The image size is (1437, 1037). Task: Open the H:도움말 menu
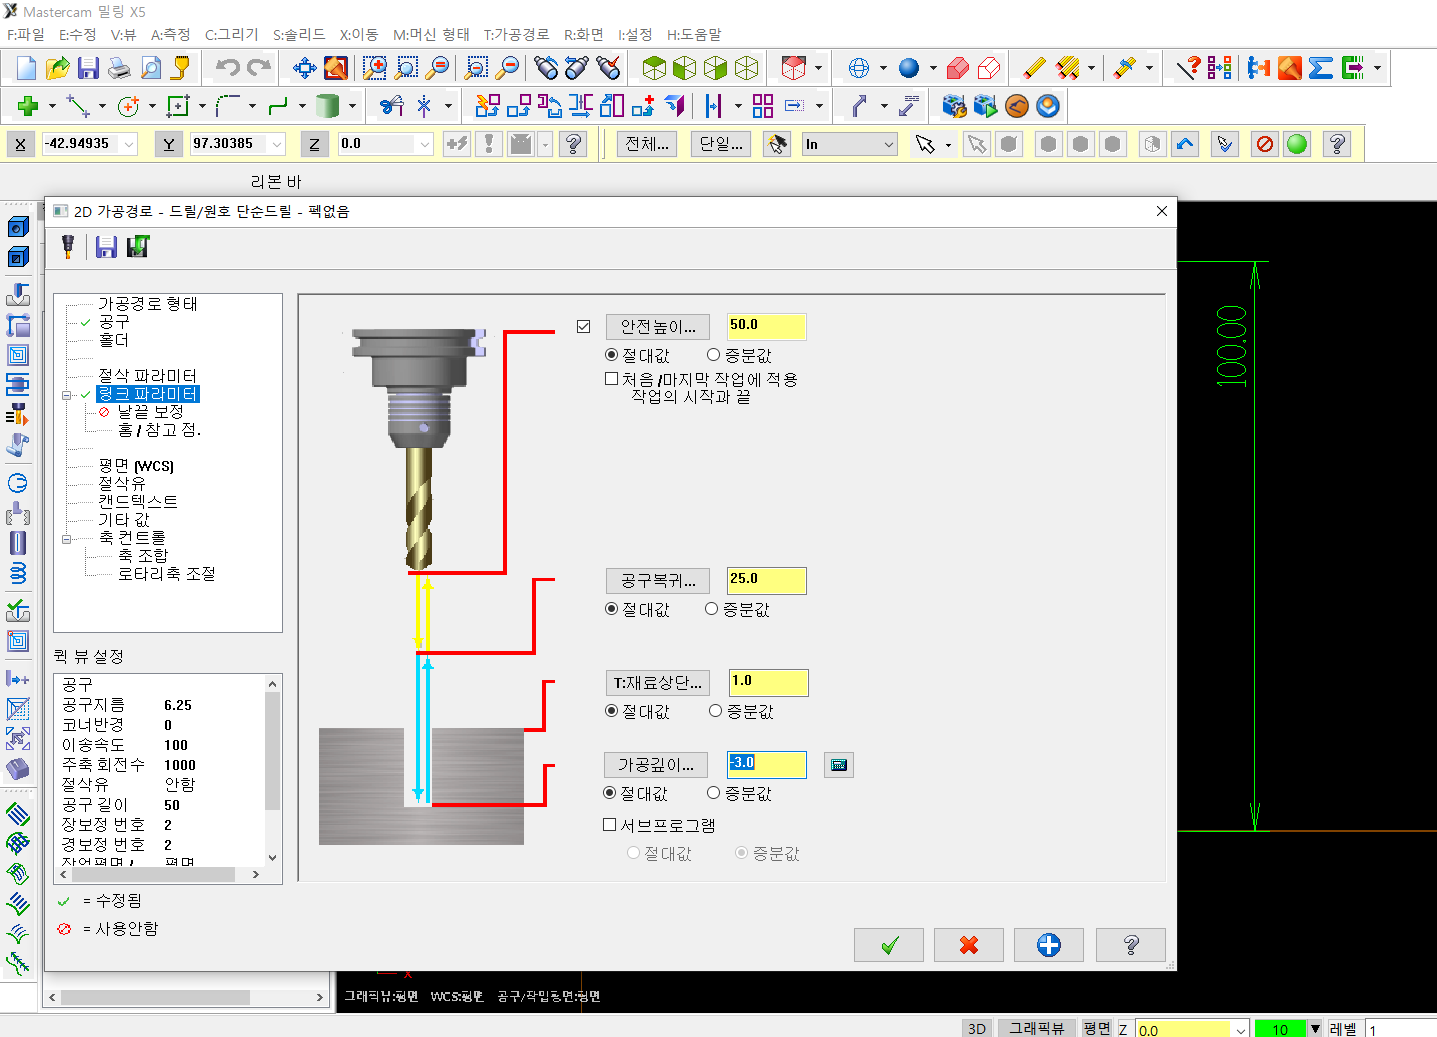(x=694, y=34)
